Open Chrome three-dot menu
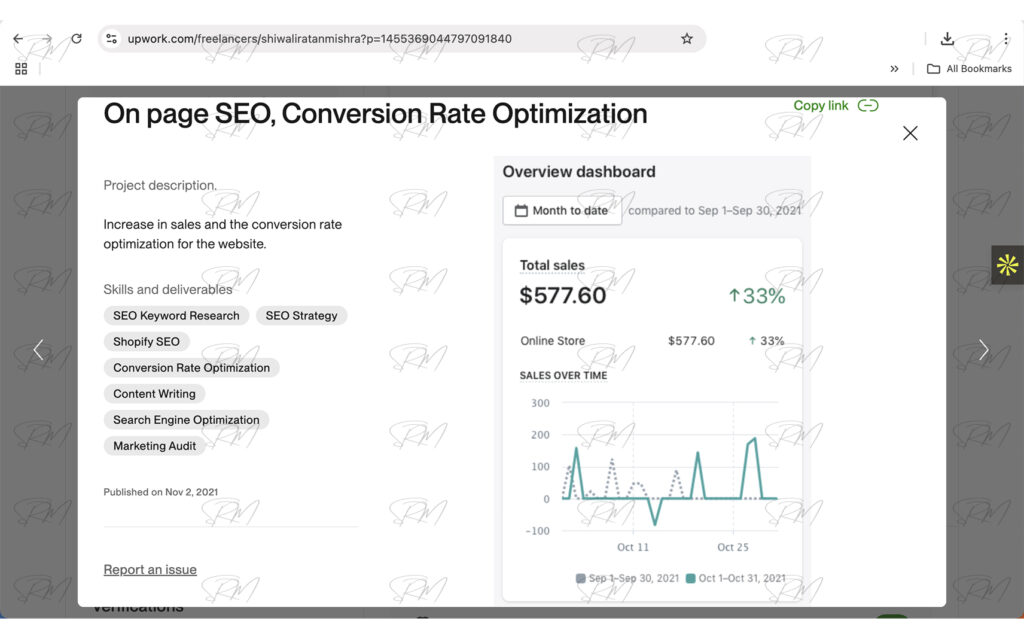The image size is (1024, 639). pos(1006,39)
